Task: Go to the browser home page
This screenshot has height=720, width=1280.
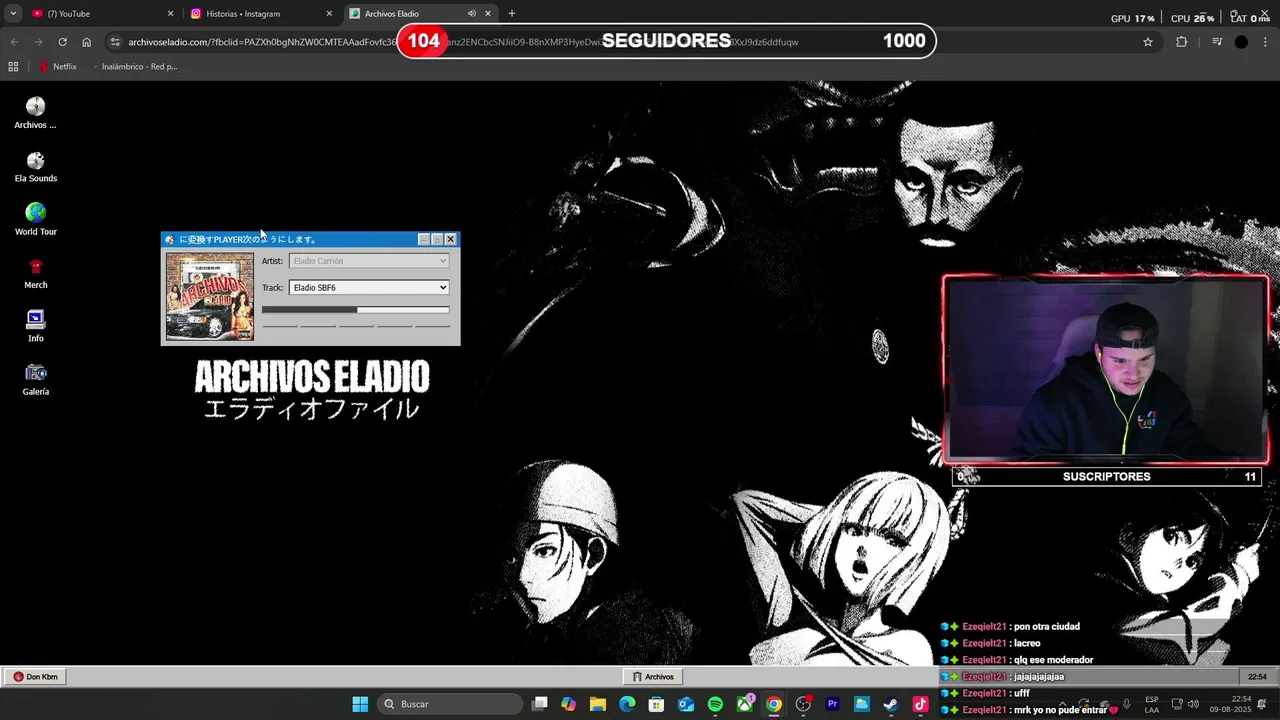Action: [87, 42]
